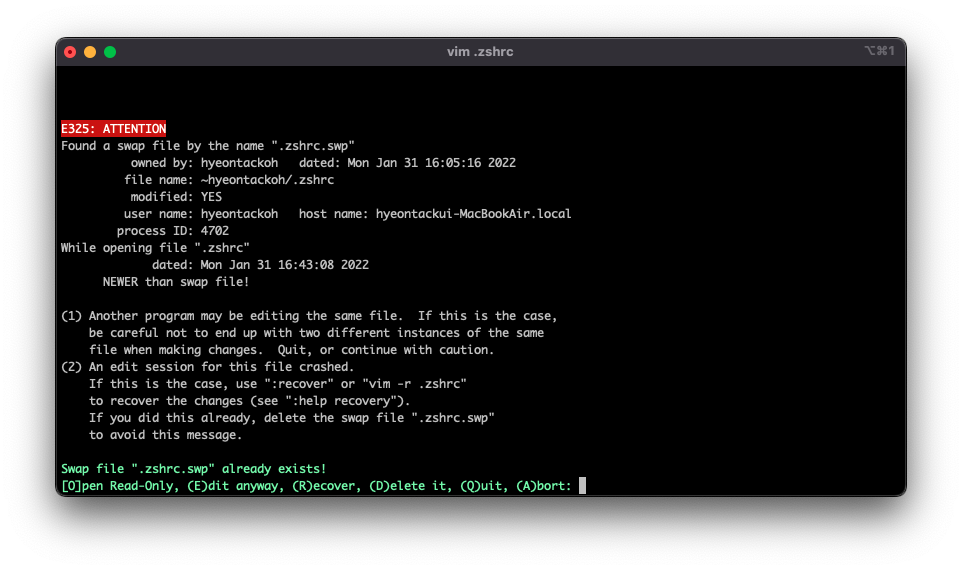Click the ":help recovery" line

[x=250, y=401]
